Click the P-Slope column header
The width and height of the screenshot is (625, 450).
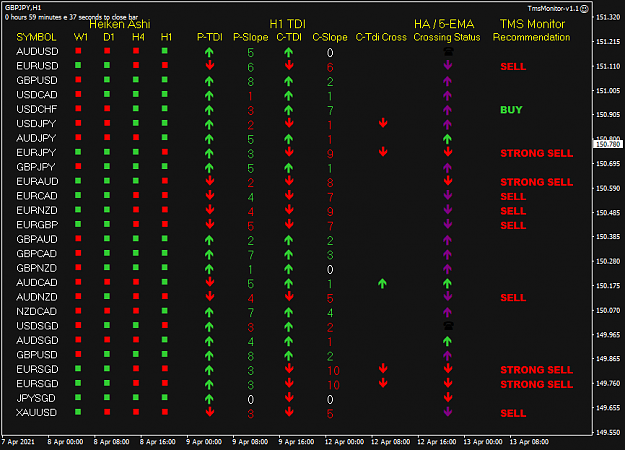tap(250, 37)
